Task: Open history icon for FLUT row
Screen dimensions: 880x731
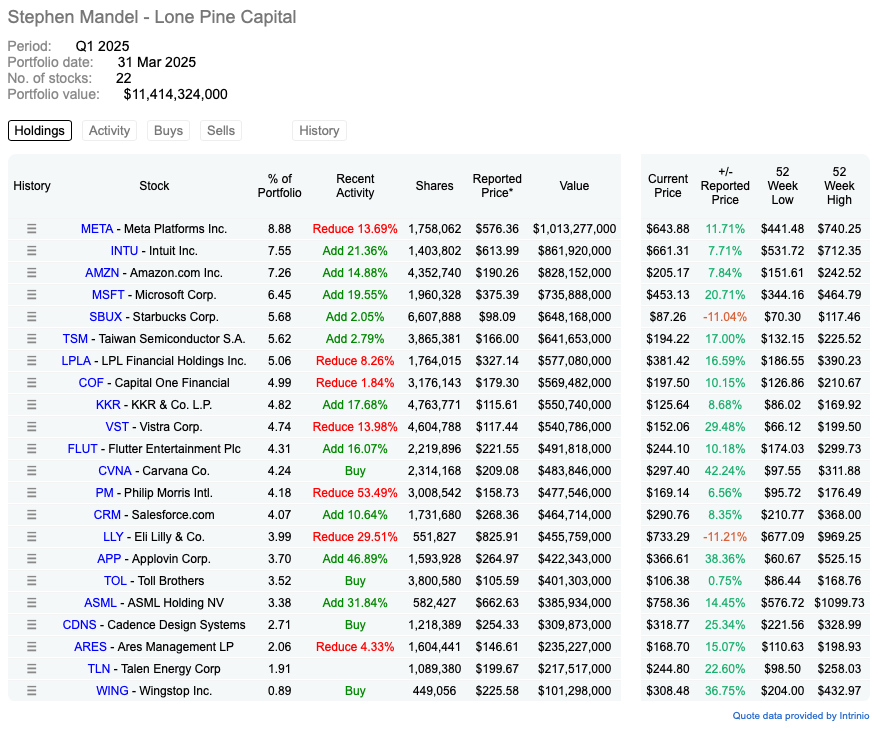Action: tap(31, 449)
